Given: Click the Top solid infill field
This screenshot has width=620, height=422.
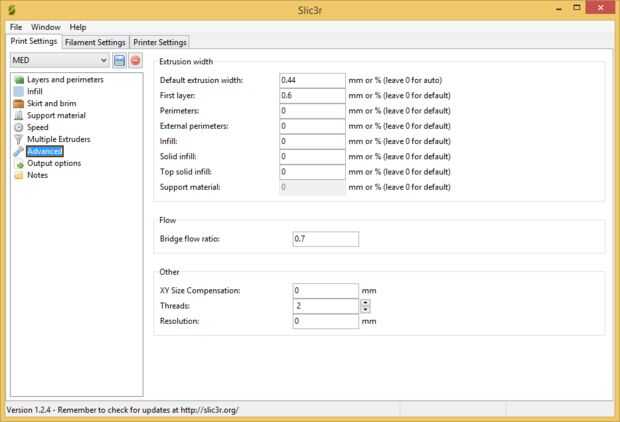Looking at the screenshot, I should [312, 172].
